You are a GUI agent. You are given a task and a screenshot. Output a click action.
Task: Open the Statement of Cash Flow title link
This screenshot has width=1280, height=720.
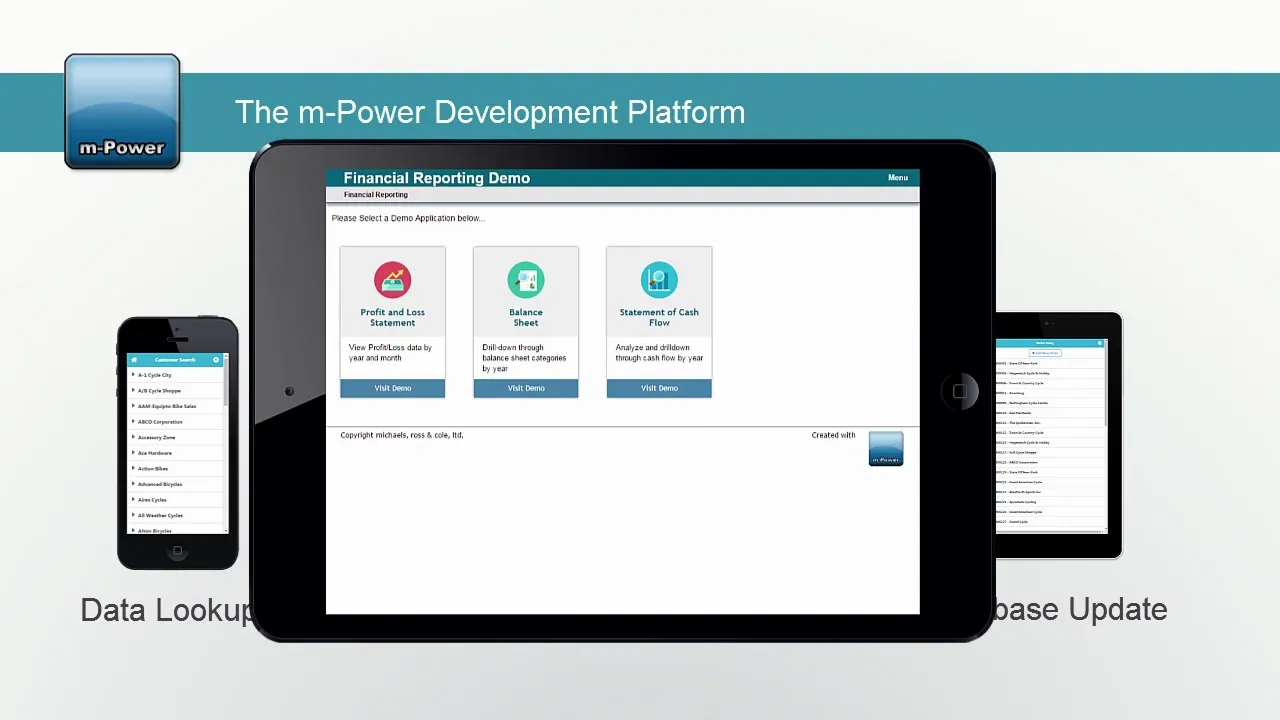tap(659, 317)
